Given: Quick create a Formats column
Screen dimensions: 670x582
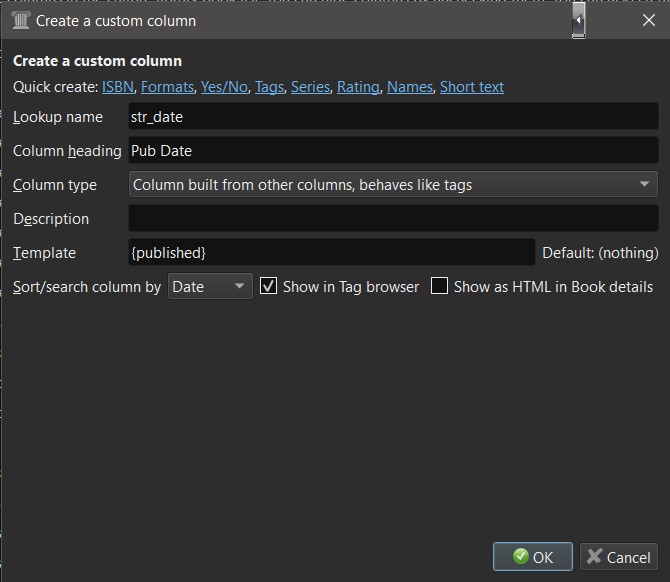Looking at the screenshot, I should tap(167, 87).
